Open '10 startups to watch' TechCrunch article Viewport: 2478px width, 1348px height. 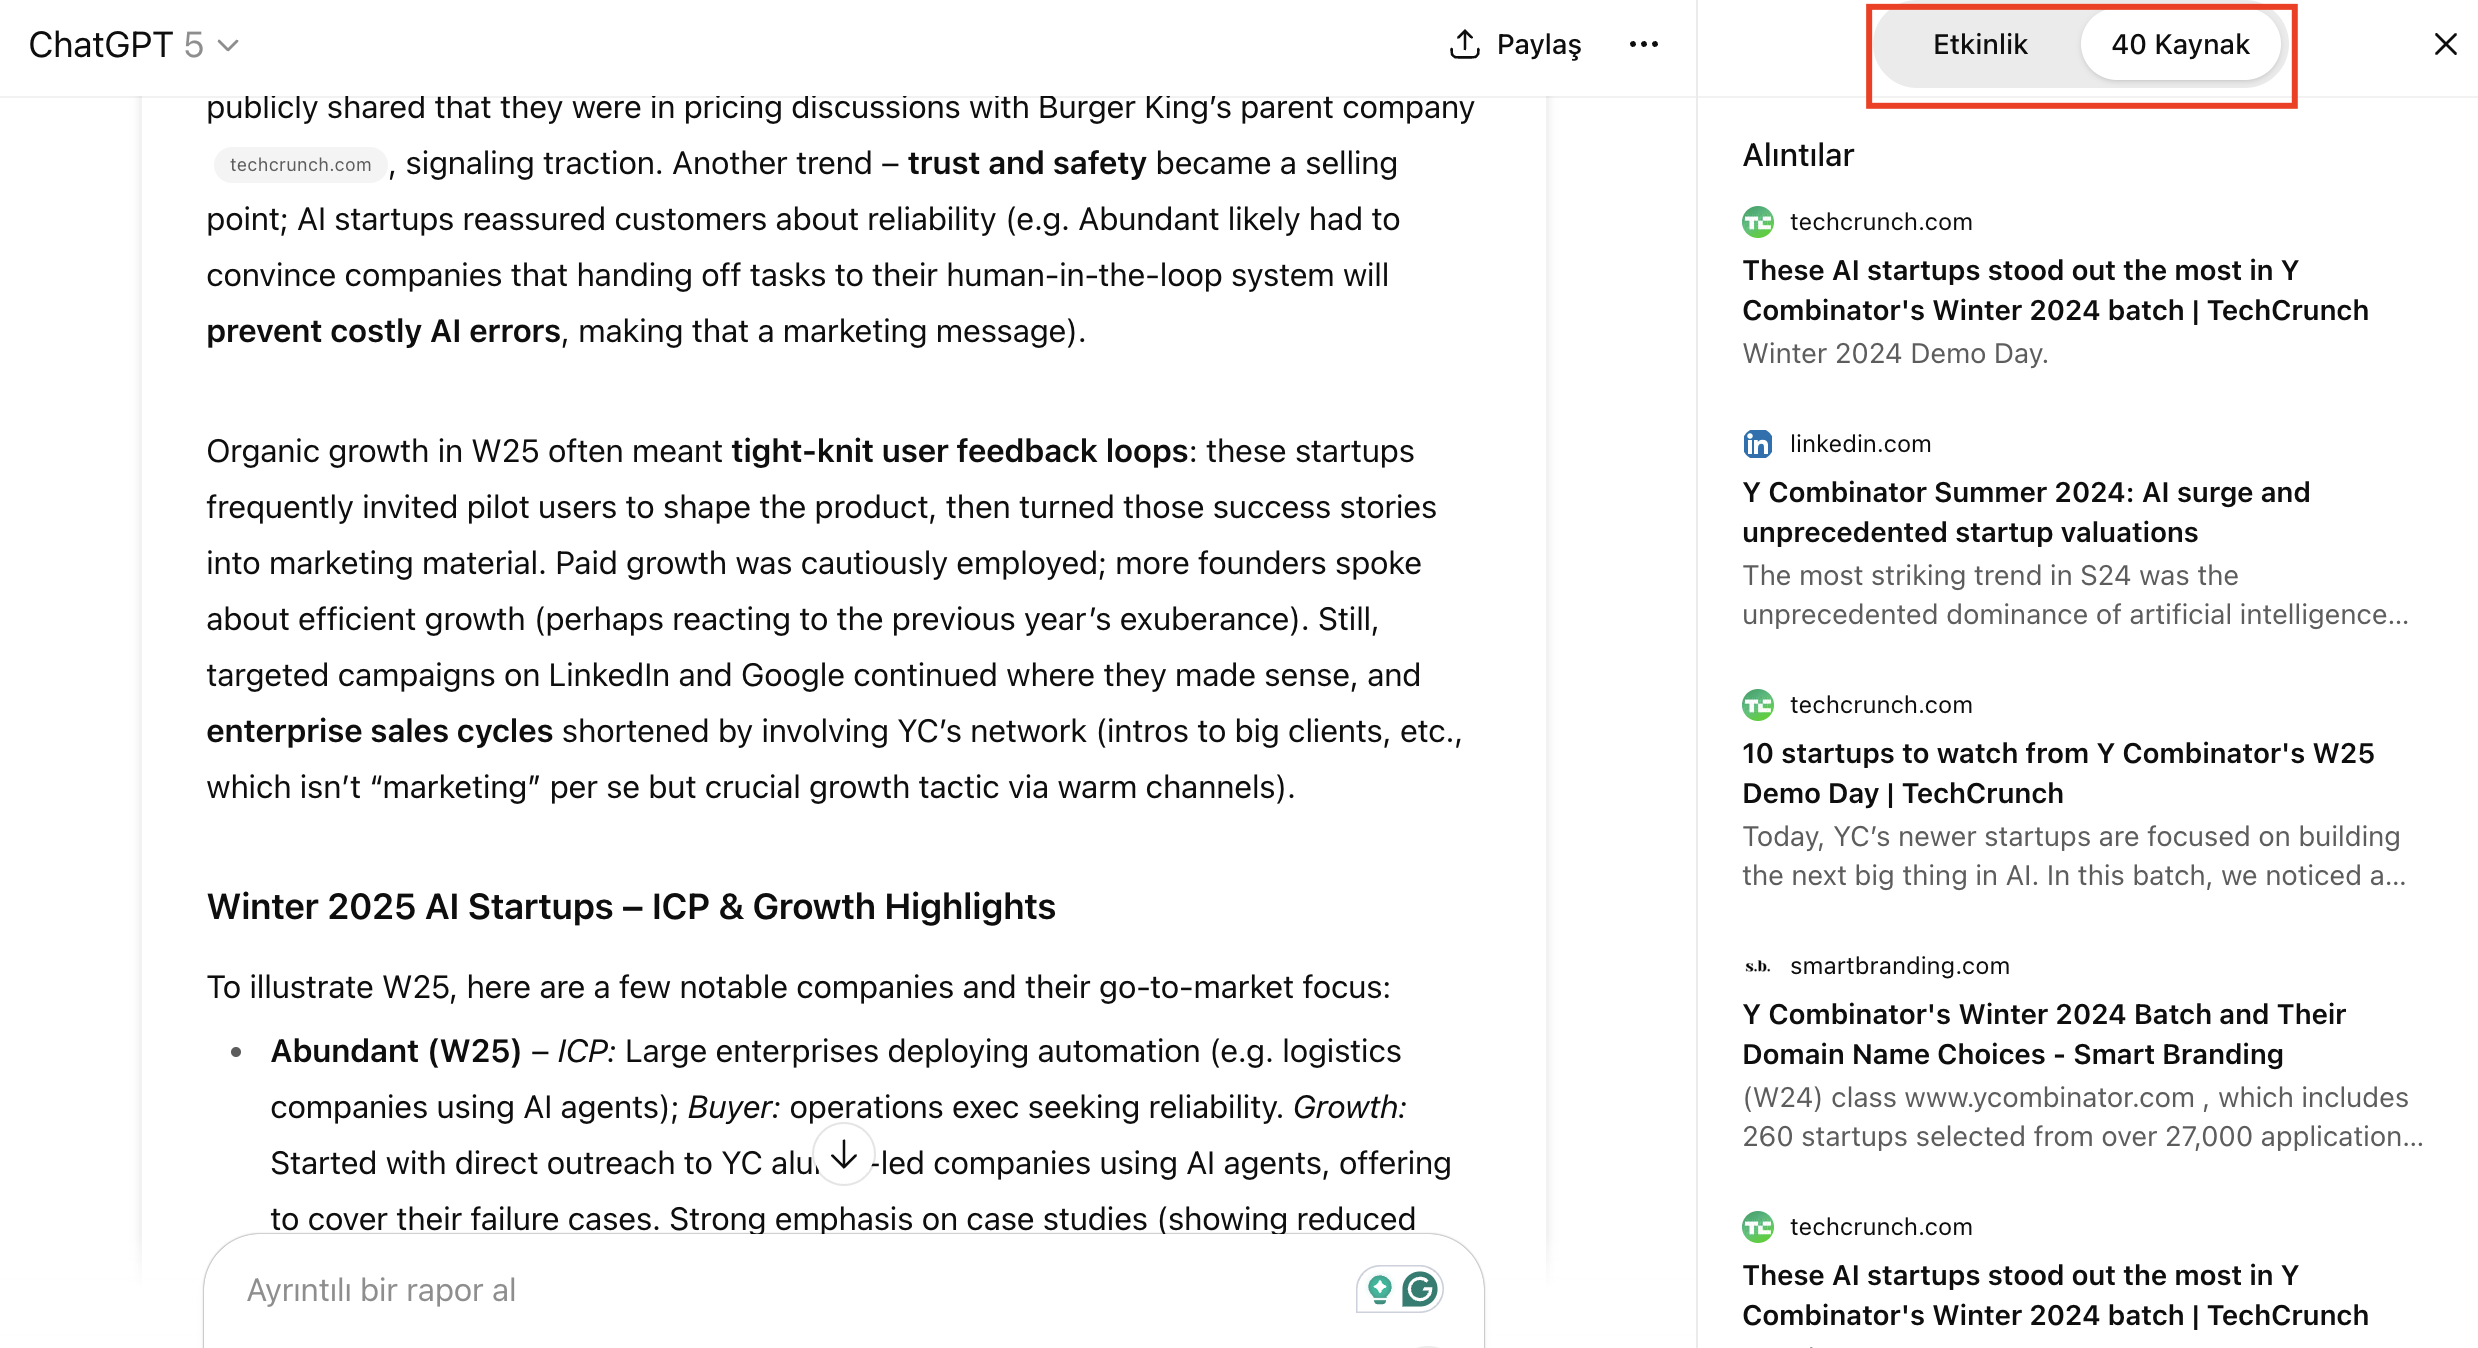pyautogui.click(x=2057, y=773)
